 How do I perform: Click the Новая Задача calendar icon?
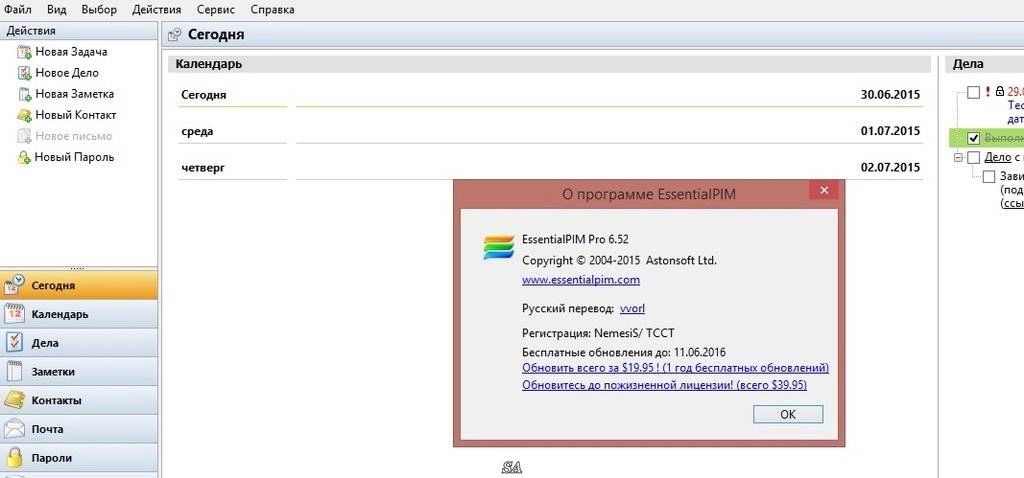click(24, 52)
